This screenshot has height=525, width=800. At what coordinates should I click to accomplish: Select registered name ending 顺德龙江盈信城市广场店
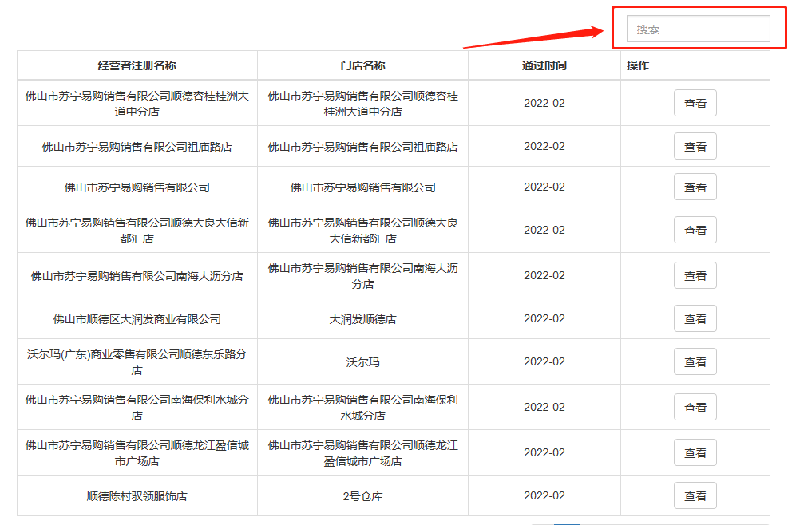coord(137,453)
